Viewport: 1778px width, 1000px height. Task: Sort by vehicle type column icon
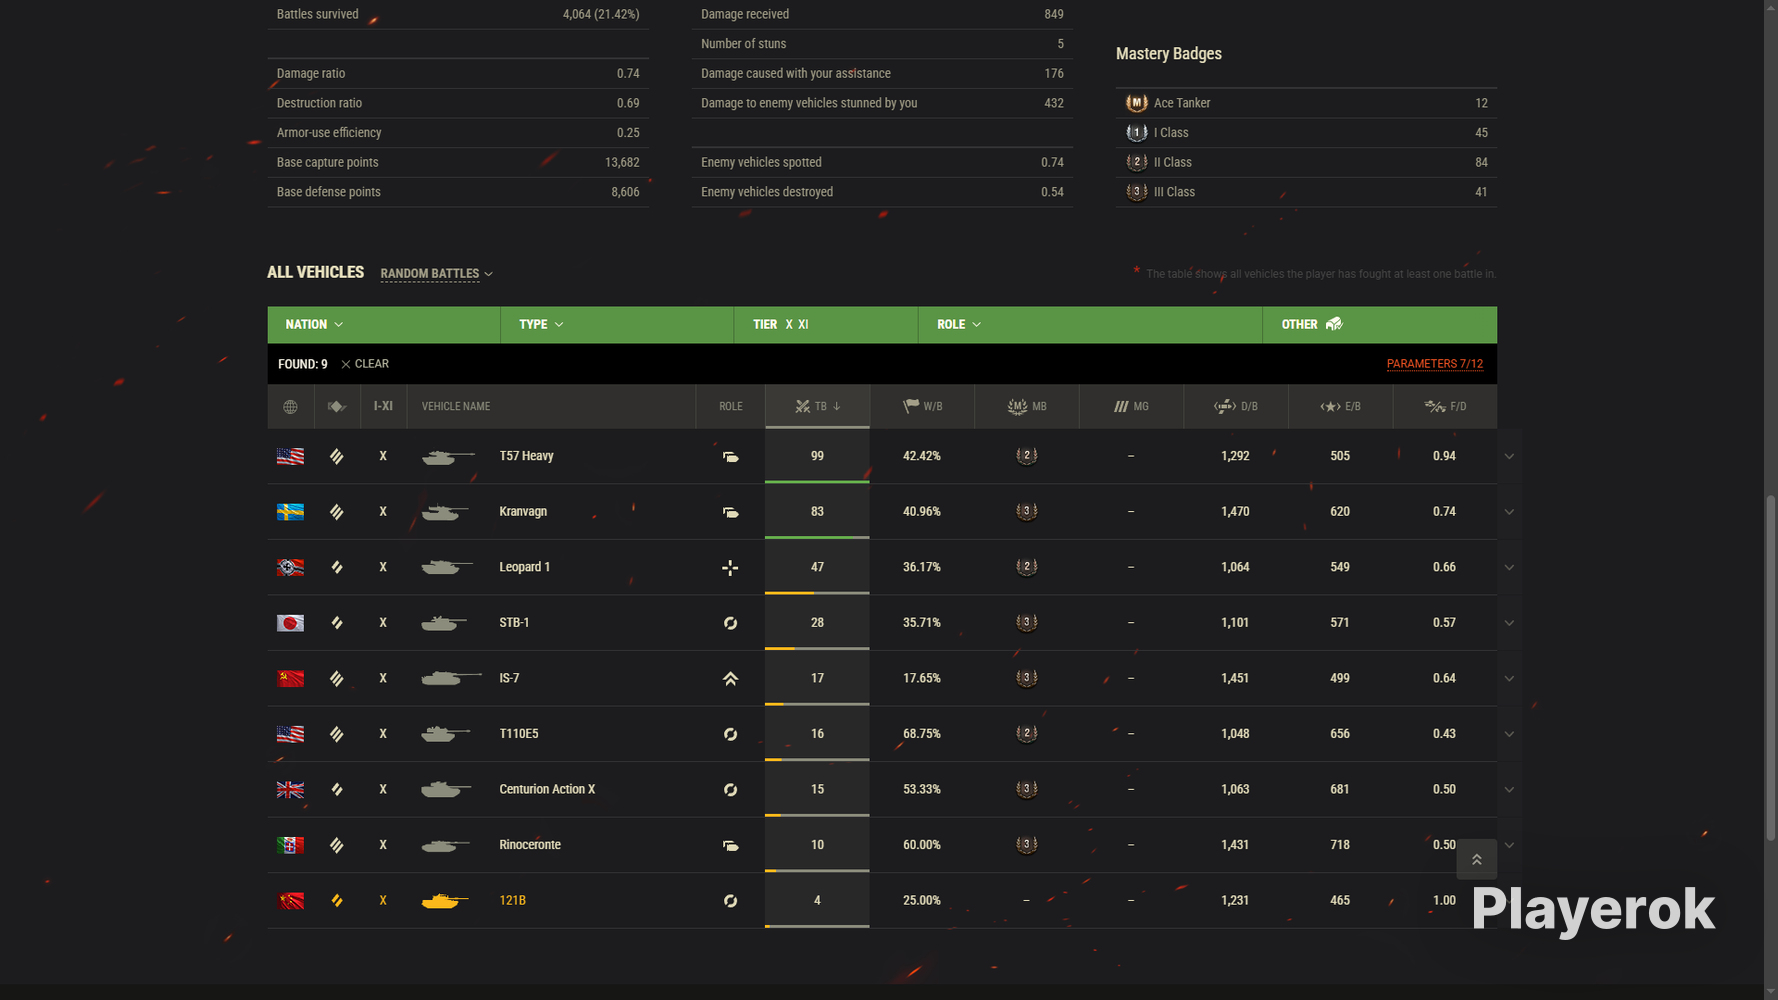(337, 407)
